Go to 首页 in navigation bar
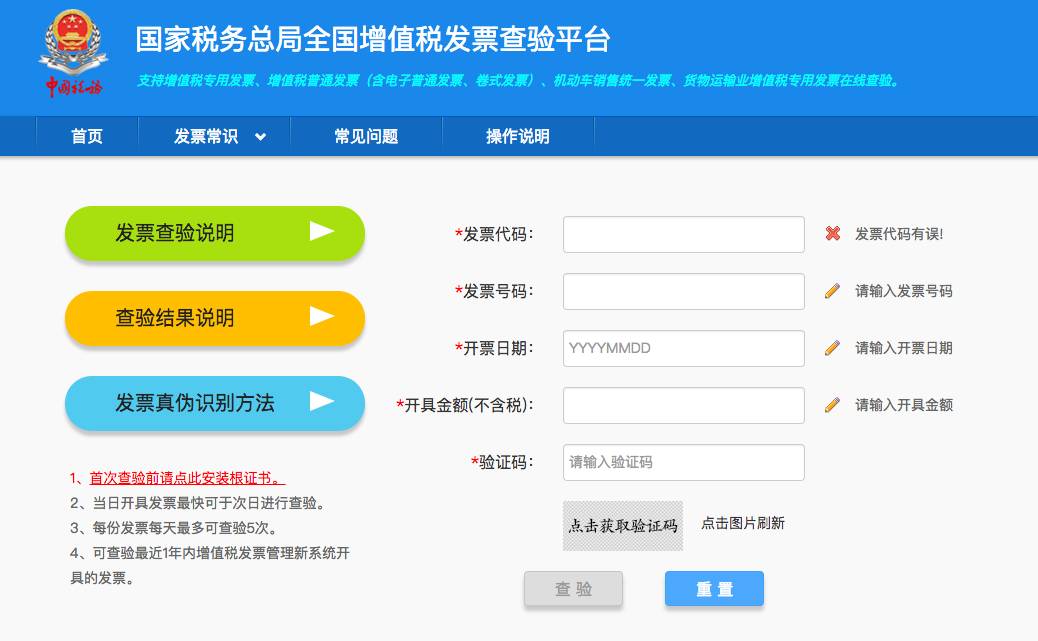 click(87, 136)
